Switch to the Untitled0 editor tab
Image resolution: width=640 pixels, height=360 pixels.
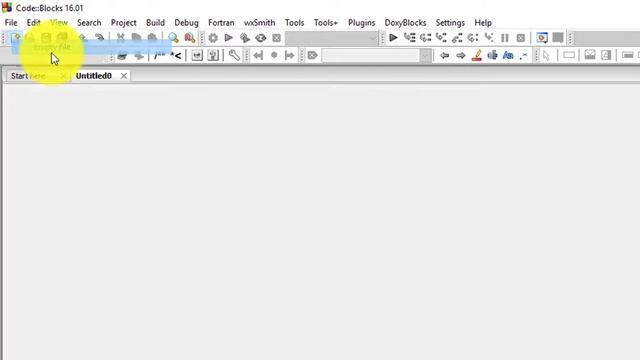click(93, 76)
